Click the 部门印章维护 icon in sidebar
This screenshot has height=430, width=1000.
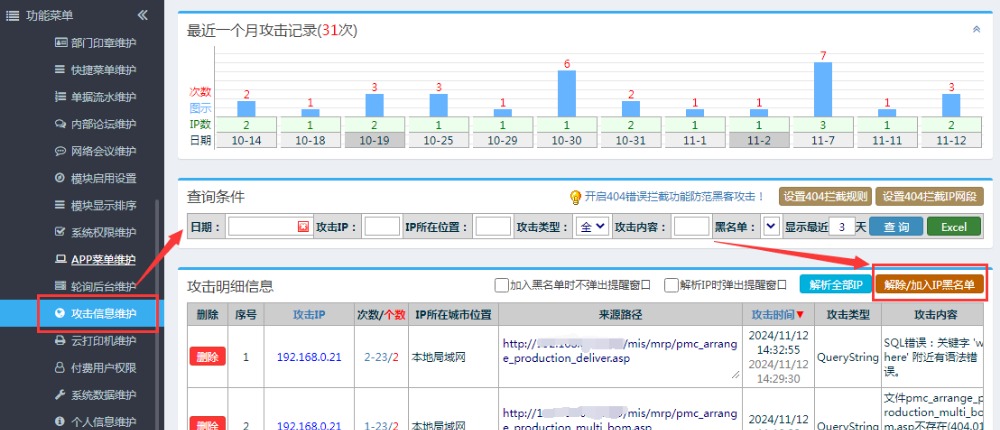tap(60, 43)
